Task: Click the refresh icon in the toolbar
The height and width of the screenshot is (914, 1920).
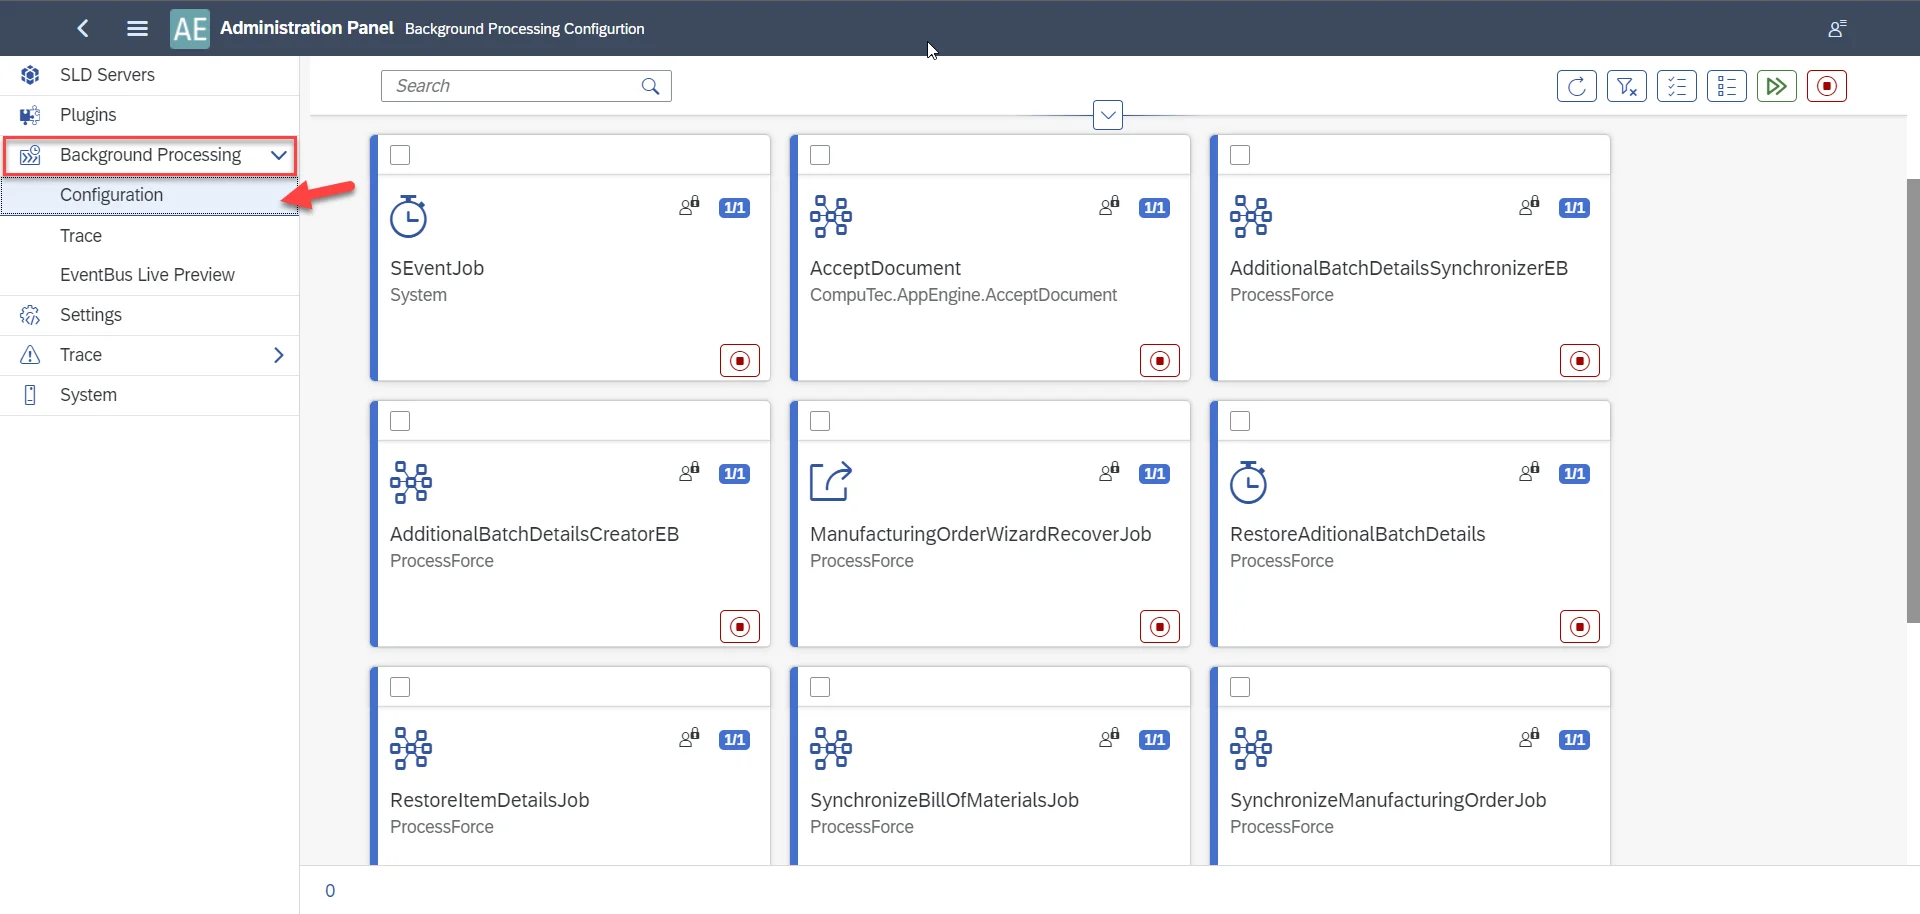Action: pos(1576,87)
